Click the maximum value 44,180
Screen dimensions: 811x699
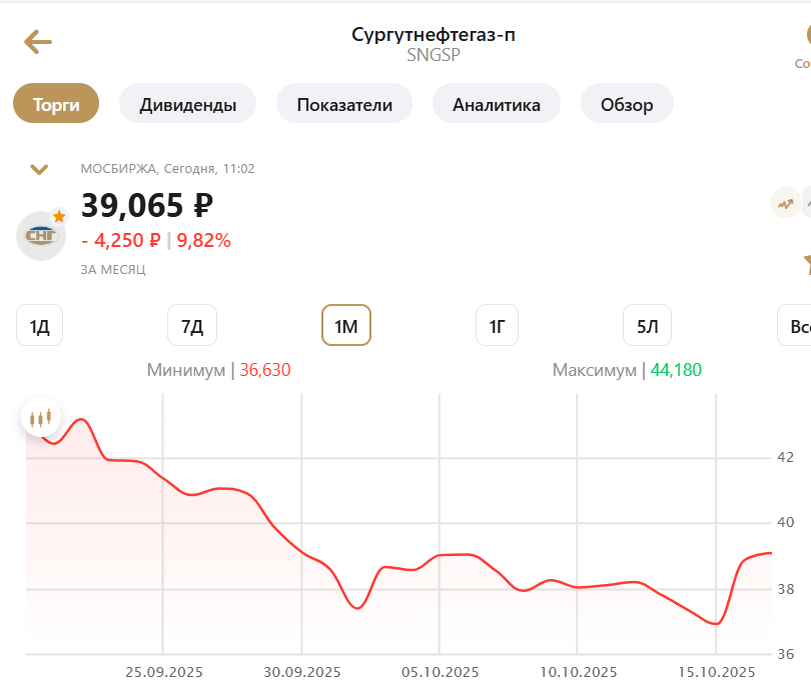676,370
